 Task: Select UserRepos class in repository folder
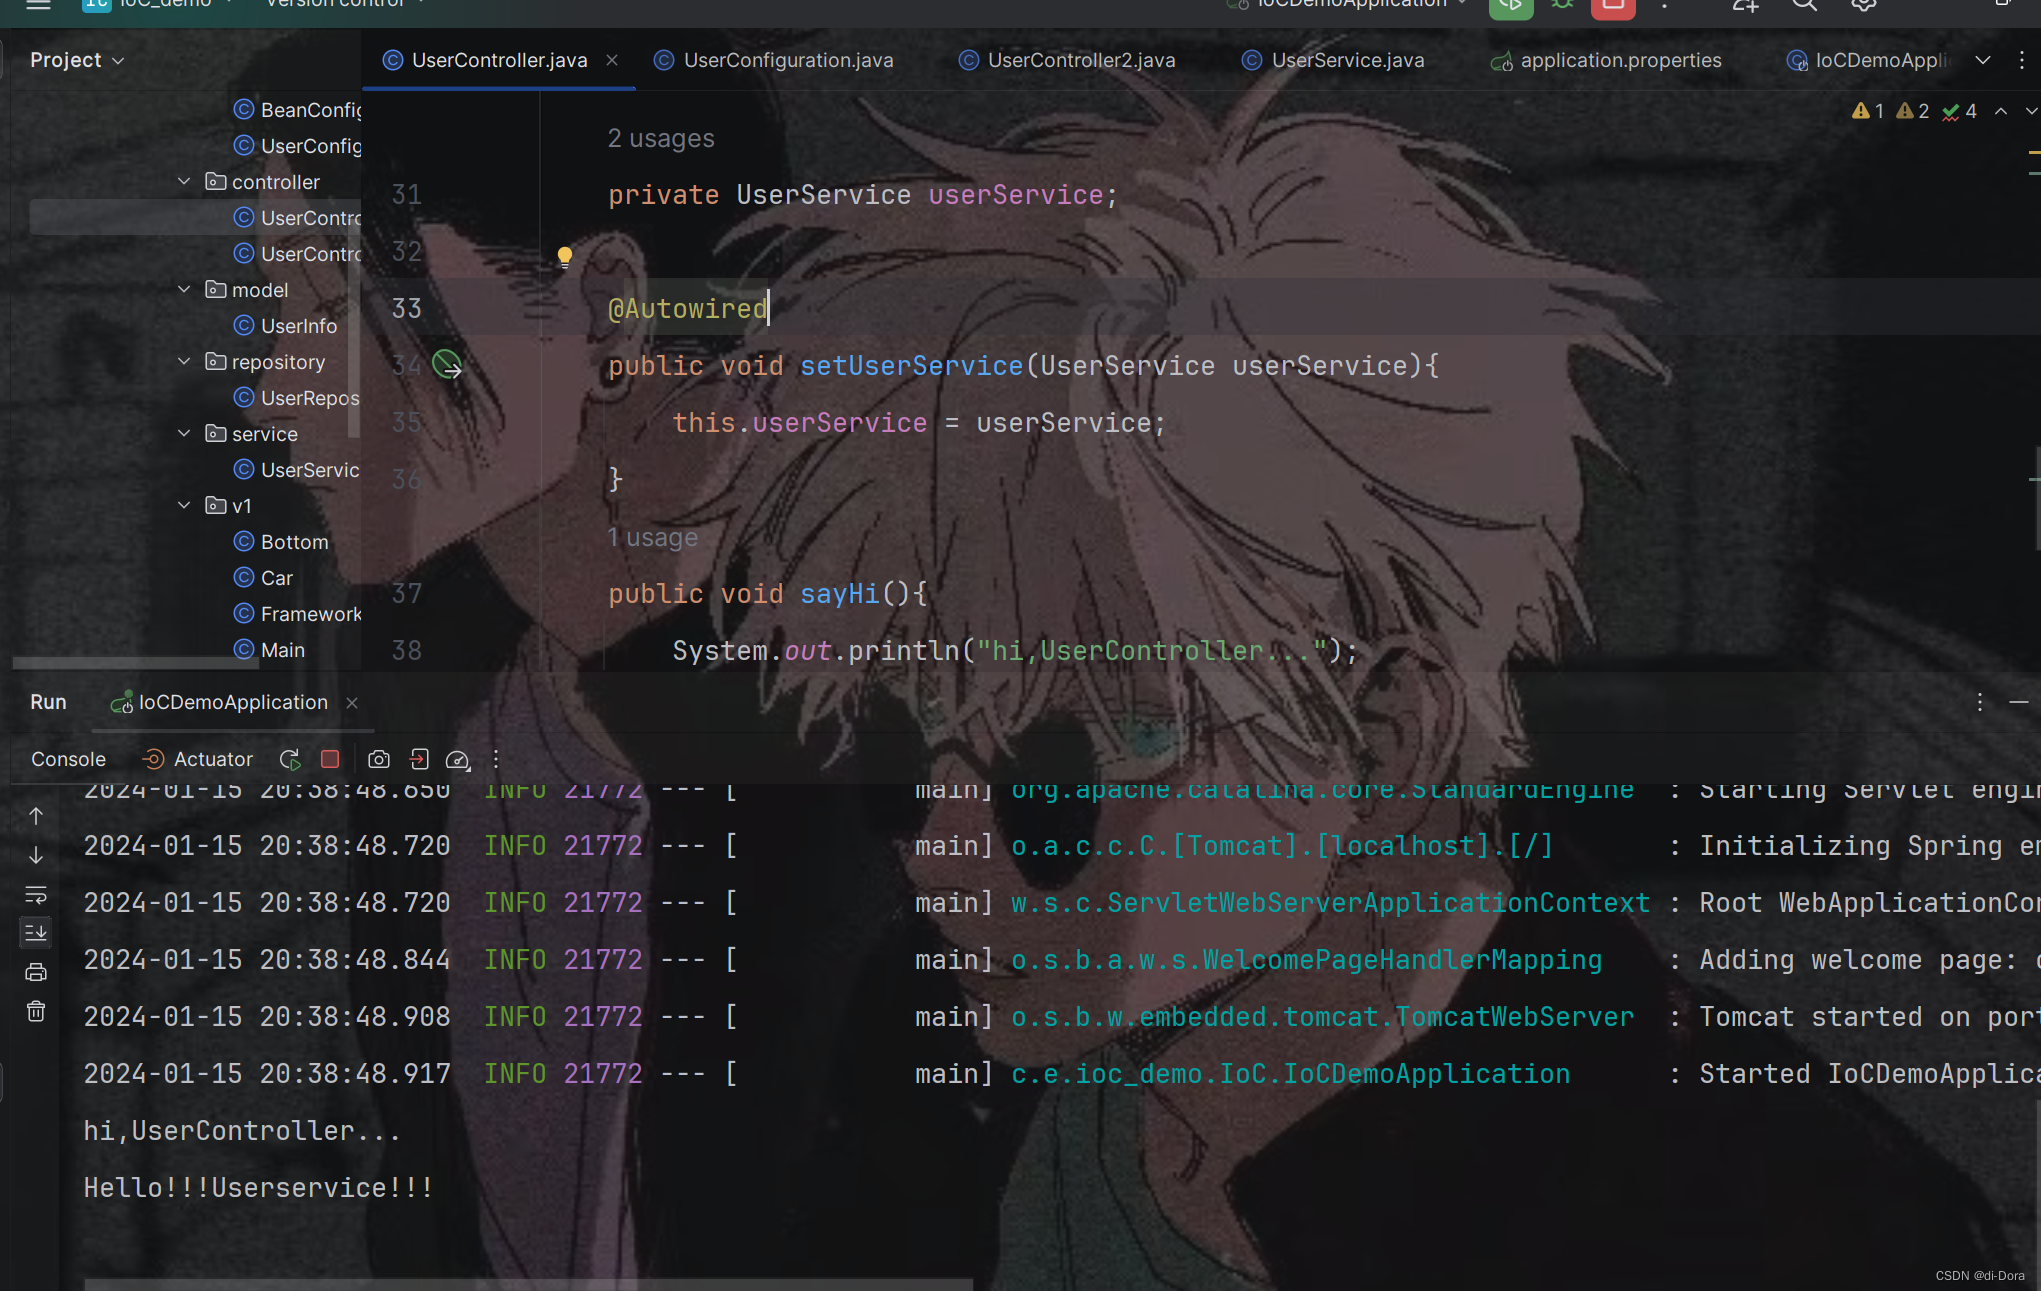point(298,397)
